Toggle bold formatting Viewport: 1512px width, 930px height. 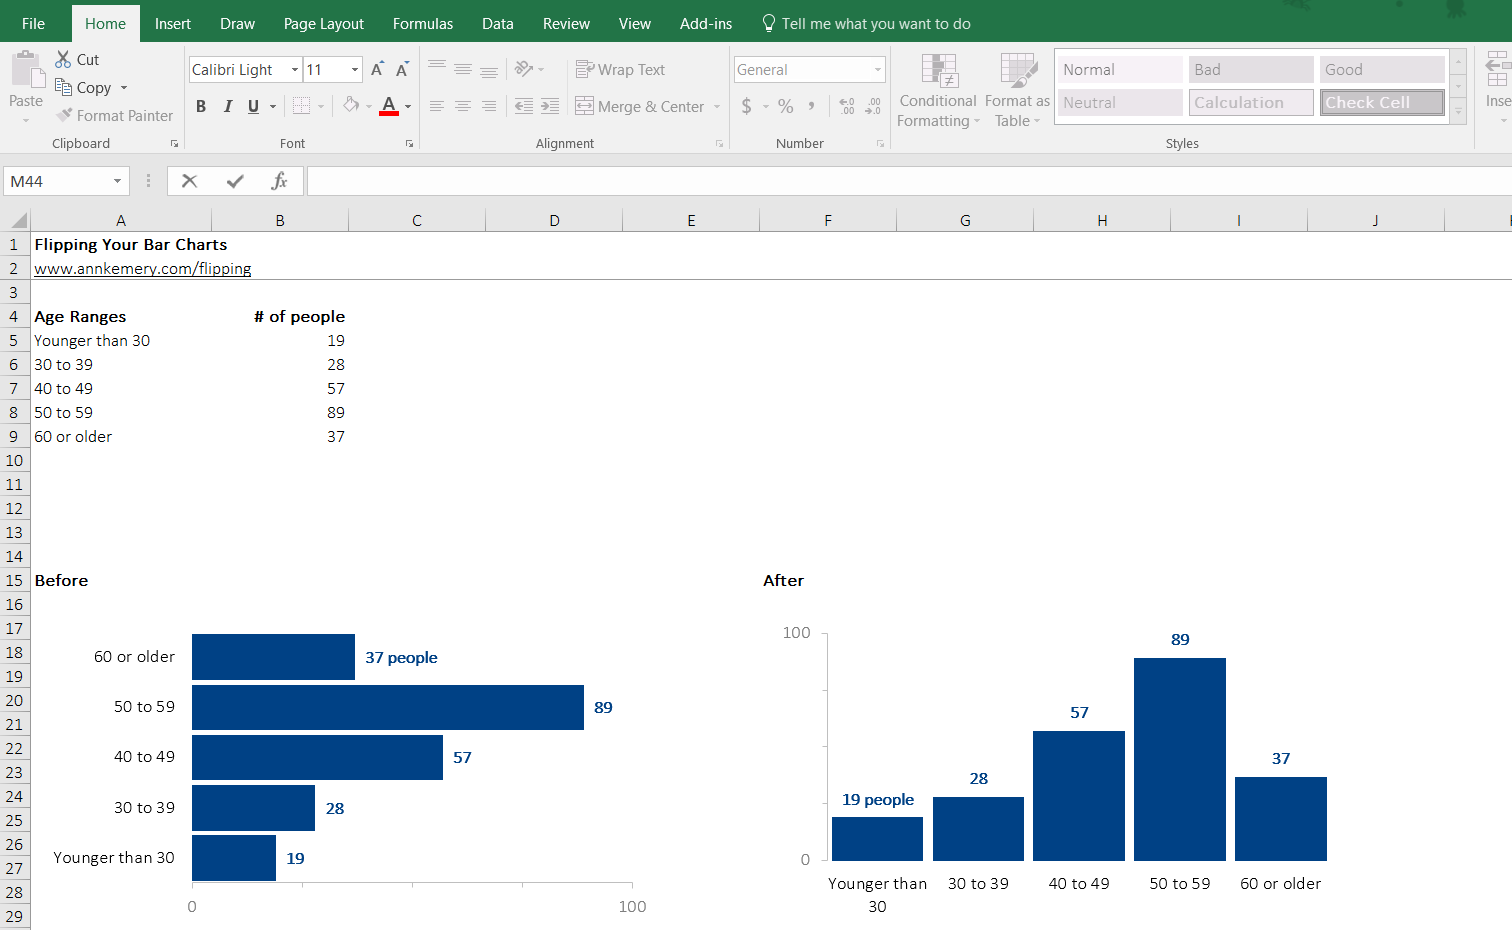[200, 106]
